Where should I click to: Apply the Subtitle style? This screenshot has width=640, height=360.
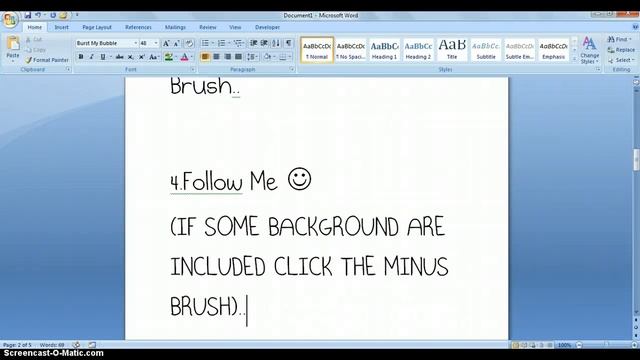pos(486,50)
